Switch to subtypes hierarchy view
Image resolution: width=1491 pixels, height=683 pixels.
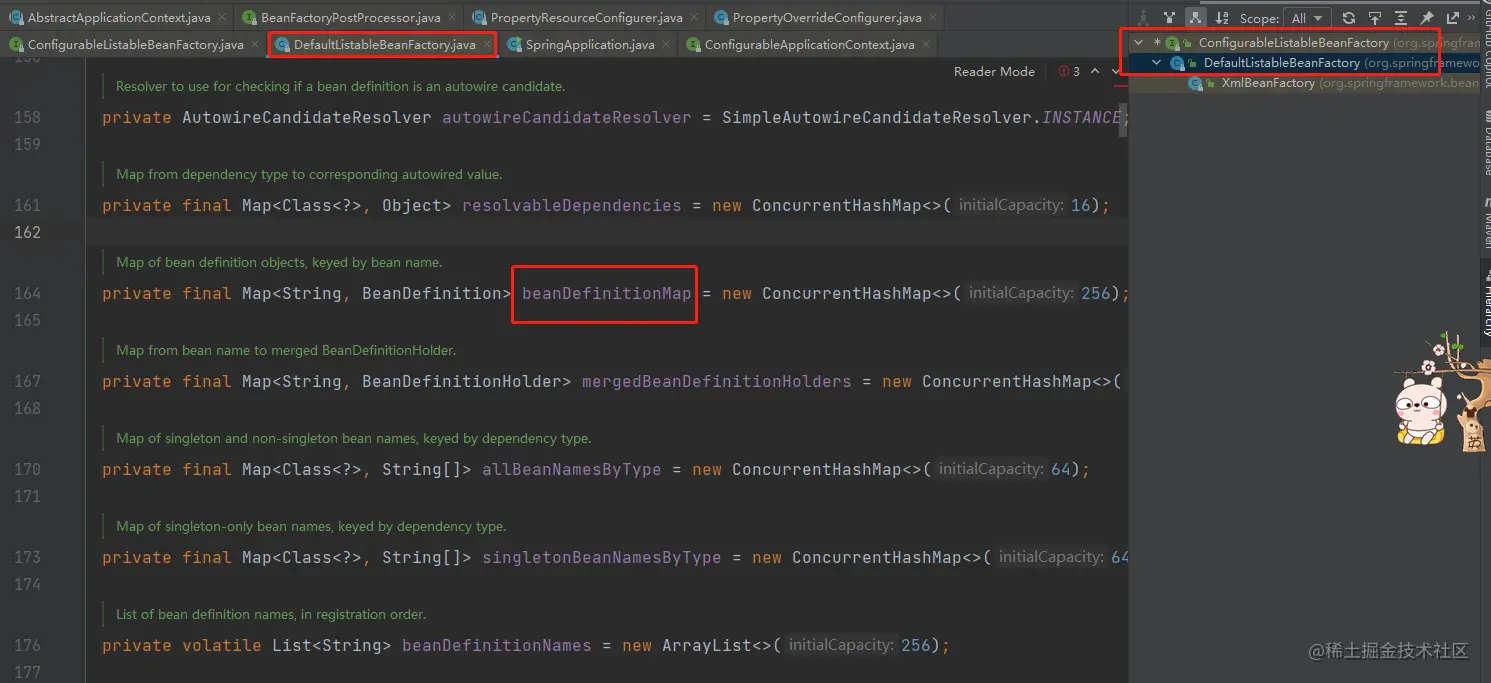tap(1195, 18)
